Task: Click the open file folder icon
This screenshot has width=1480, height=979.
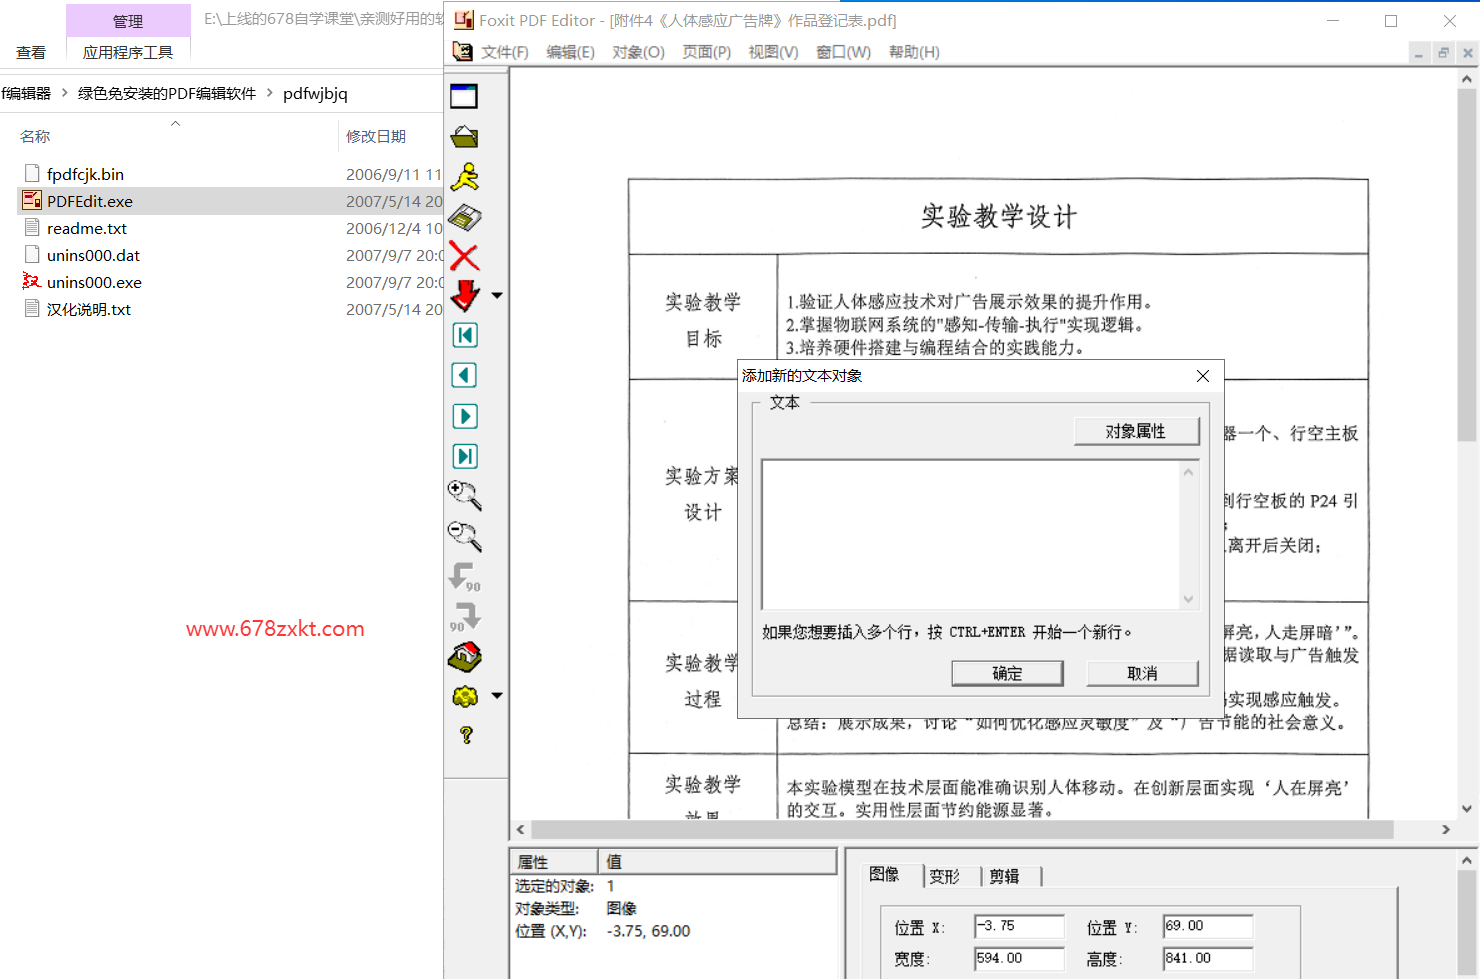Action: pos(464,137)
